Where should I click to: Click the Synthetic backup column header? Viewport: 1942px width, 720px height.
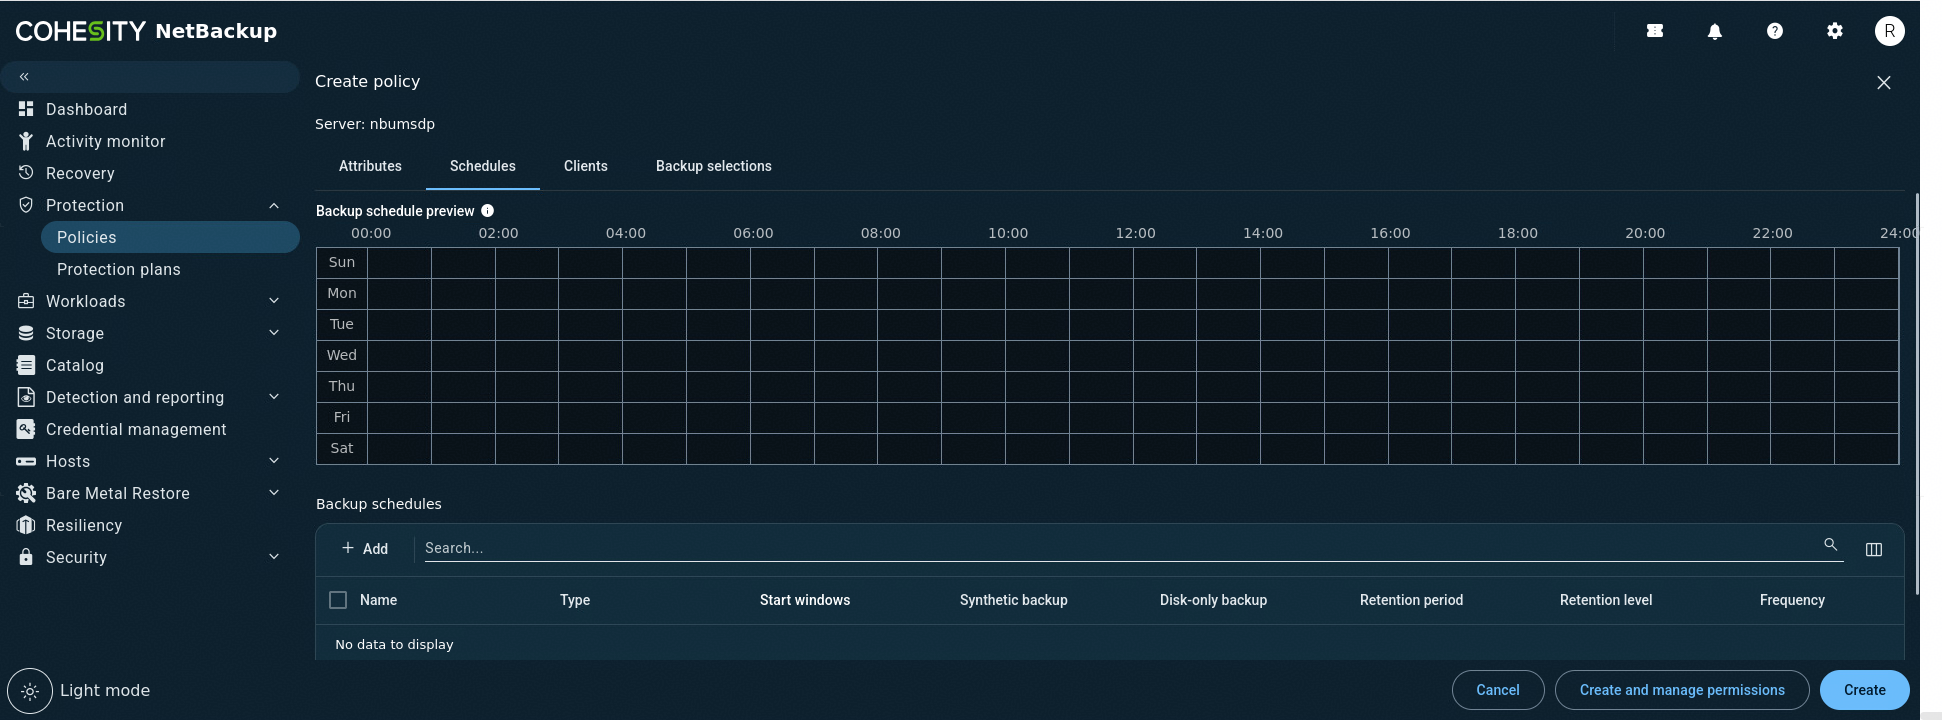(x=1014, y=600)
